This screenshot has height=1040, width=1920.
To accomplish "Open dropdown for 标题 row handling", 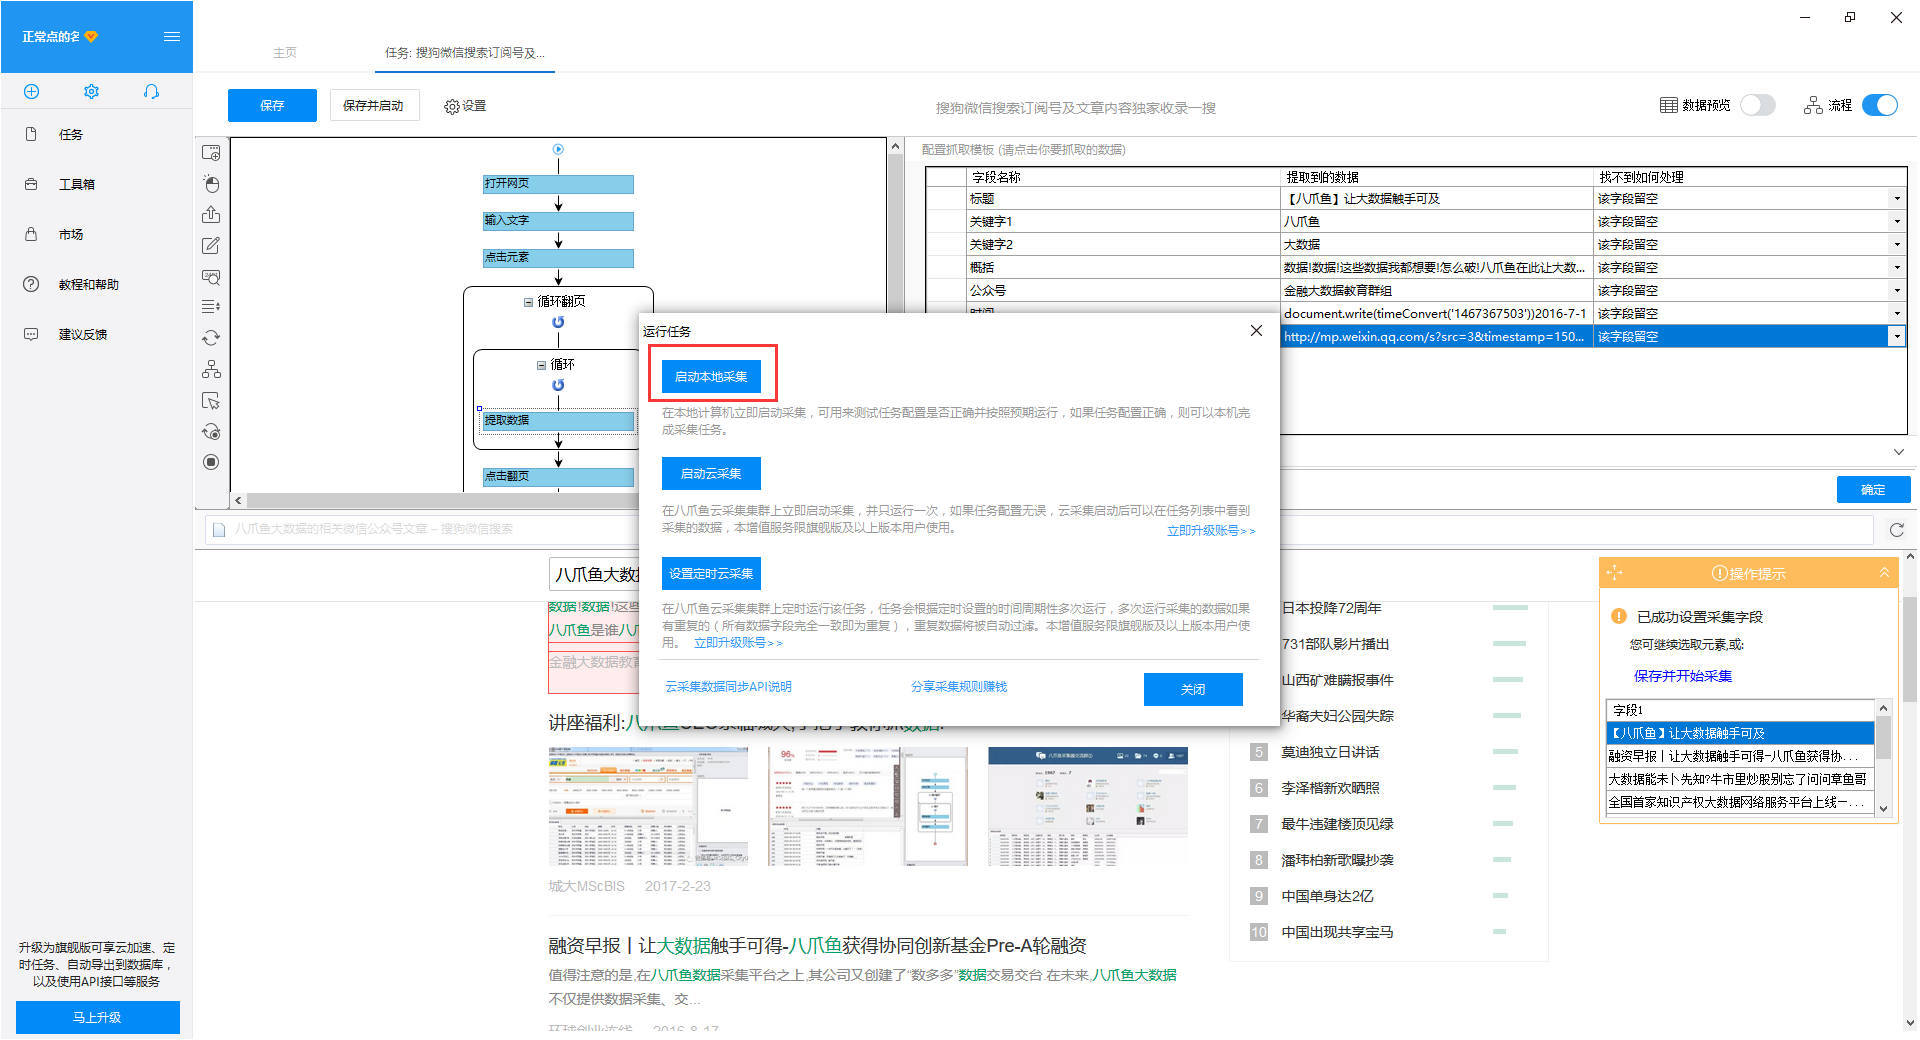I will (x=1896, y=199).
